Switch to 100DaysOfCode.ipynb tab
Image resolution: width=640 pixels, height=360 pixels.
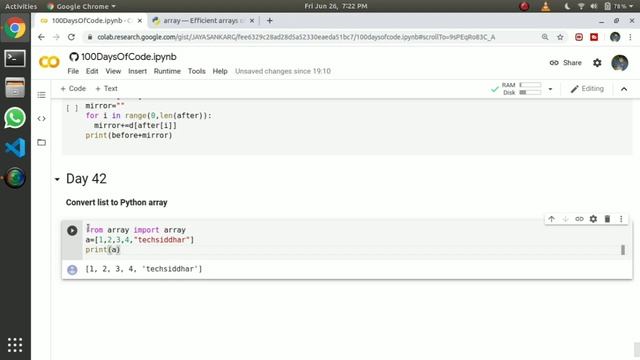click(91, 20)
